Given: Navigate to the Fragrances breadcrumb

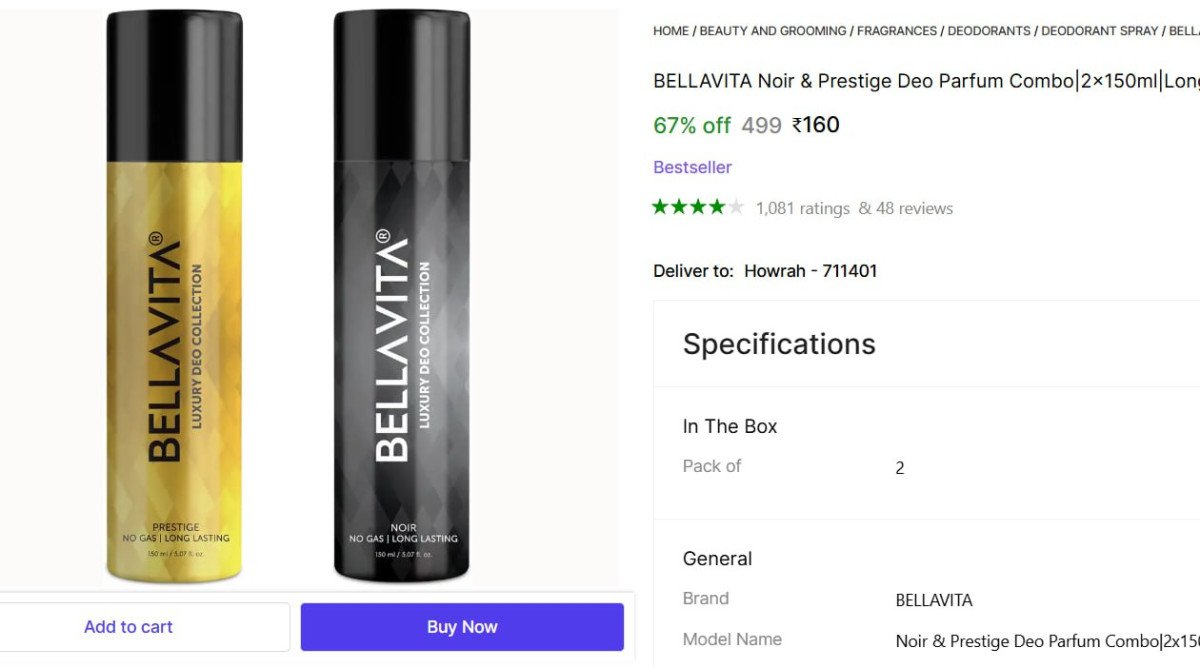Looking at the screenshot, I should tap(897, 31).
